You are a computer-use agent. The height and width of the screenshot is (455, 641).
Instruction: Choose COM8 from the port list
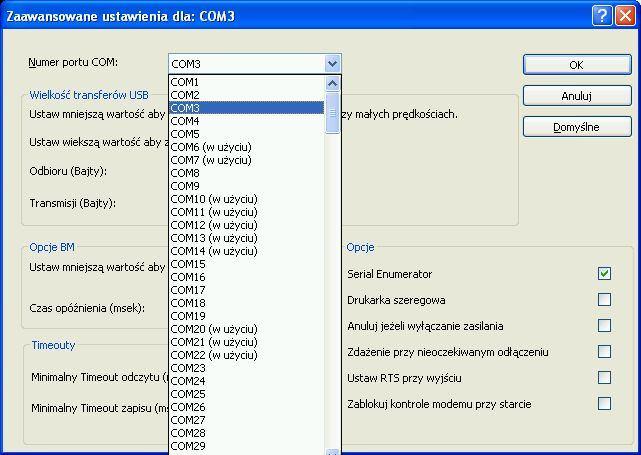[x=247, y=173]
